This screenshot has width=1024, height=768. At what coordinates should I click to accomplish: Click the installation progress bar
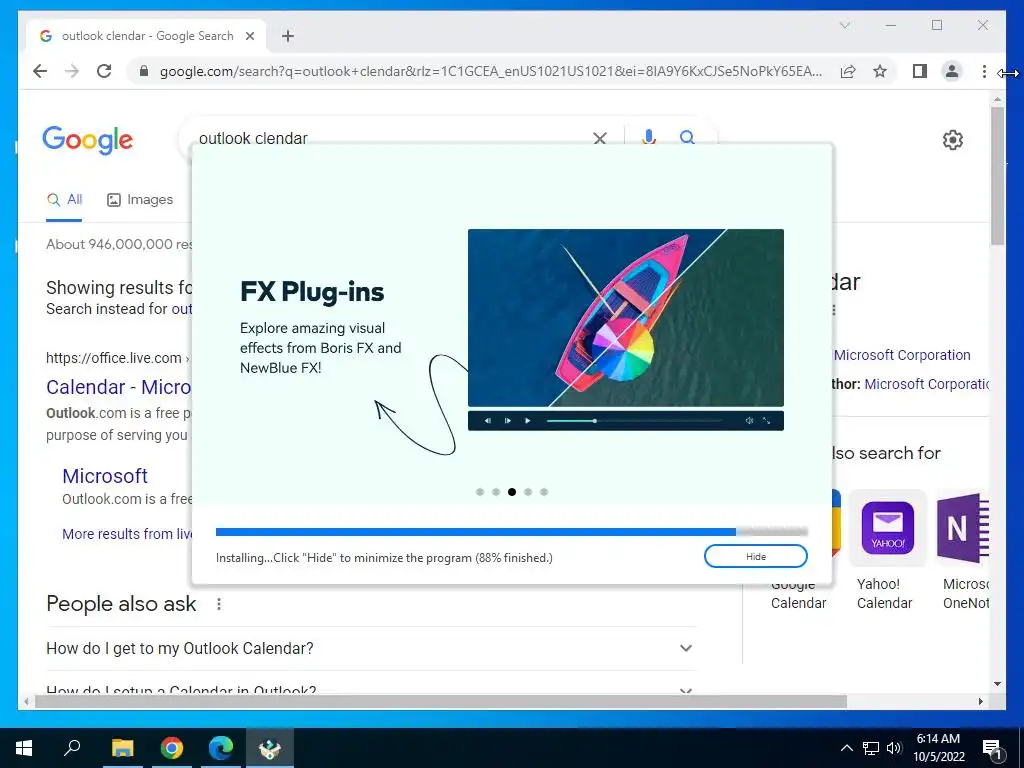pos(511,532)
